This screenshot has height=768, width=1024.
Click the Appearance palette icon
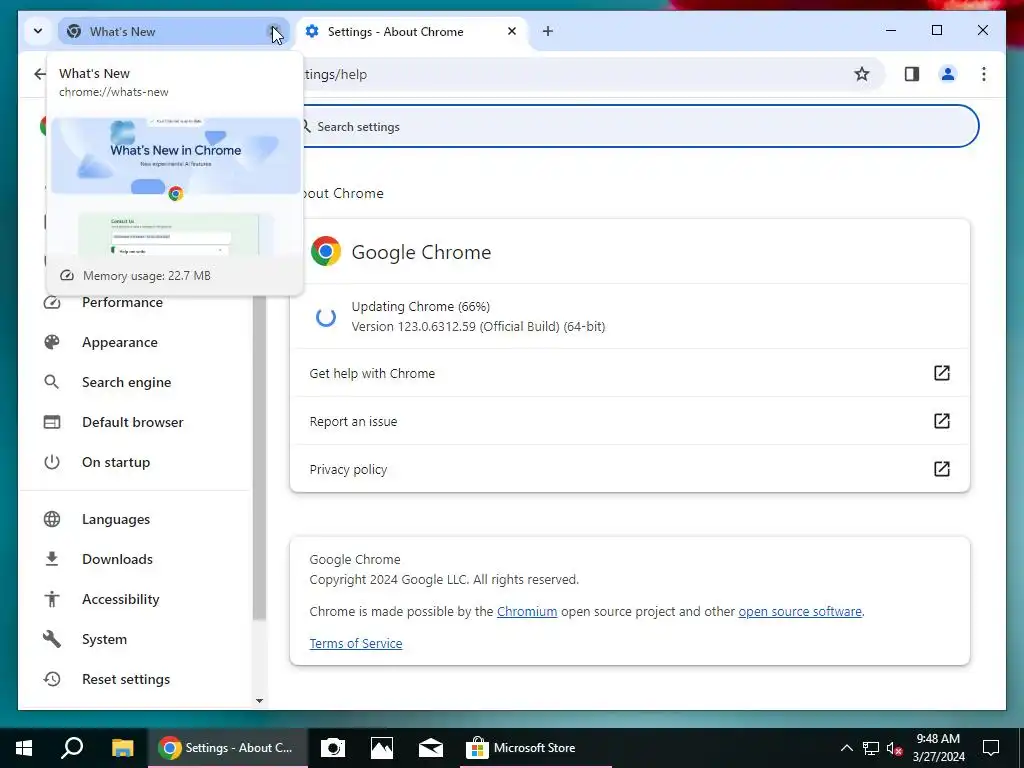52,342
